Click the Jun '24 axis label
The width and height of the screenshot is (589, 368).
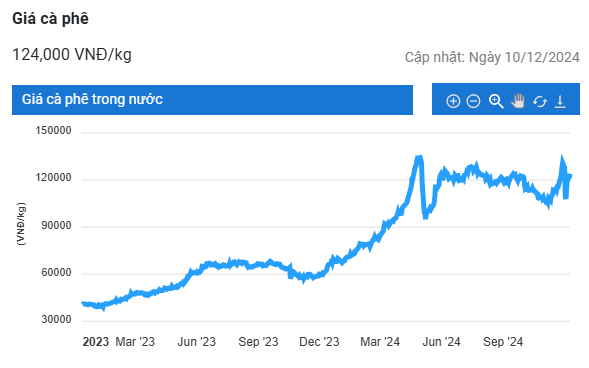click(x=441, y=342)
